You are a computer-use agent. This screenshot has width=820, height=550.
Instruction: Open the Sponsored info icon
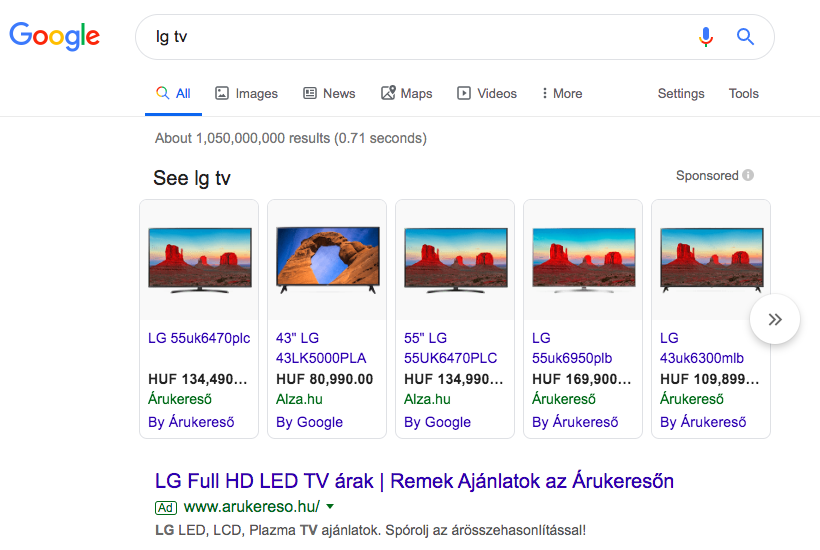point(748,175)
